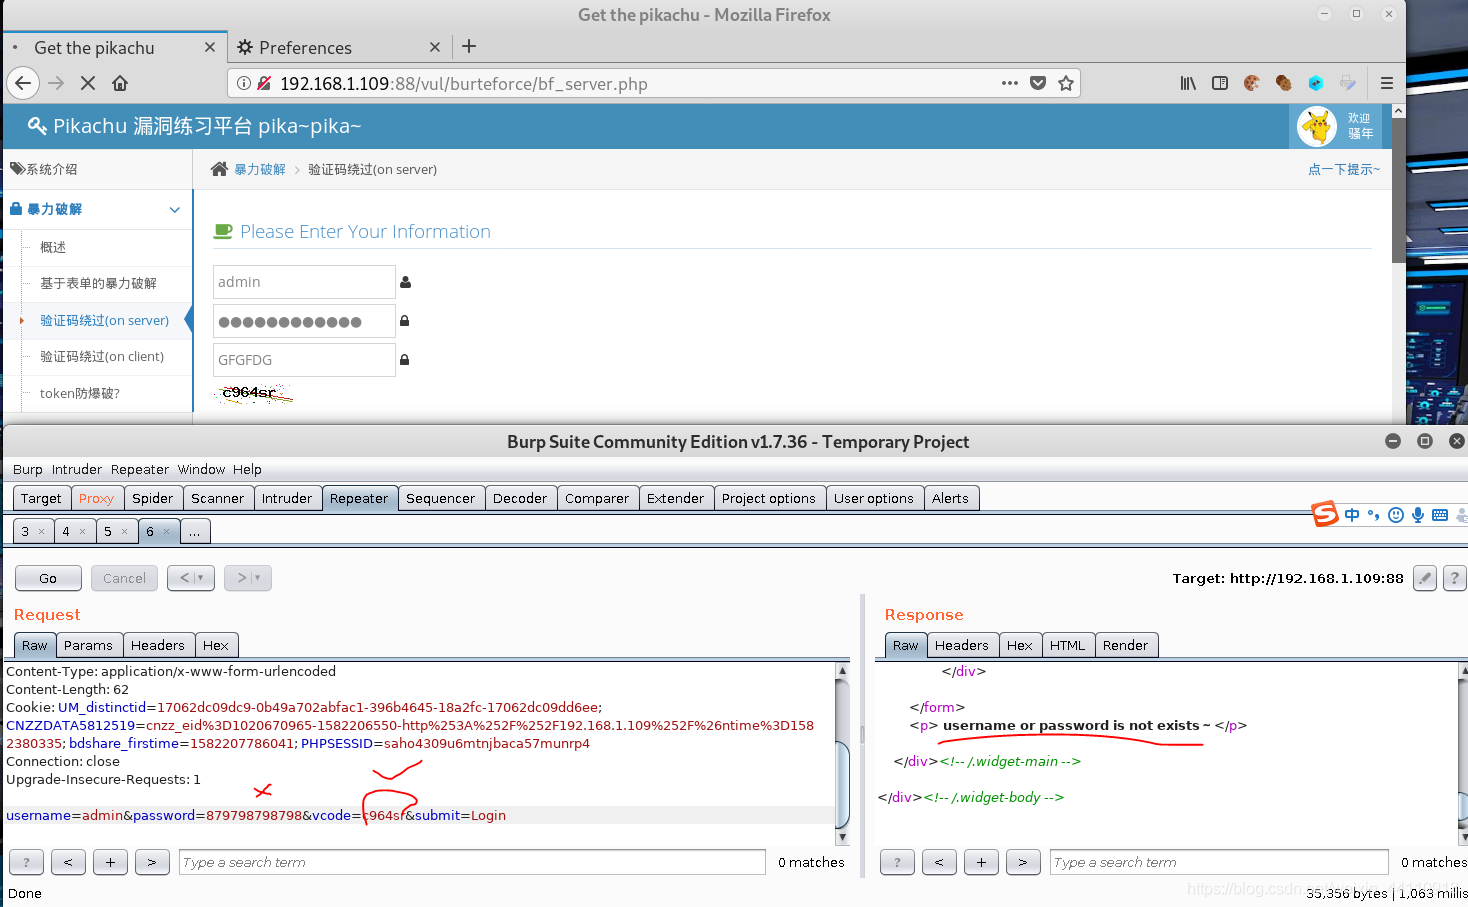Edit the target with the pencil icon
The image size is (1468, 907).
coord(1426,578)
